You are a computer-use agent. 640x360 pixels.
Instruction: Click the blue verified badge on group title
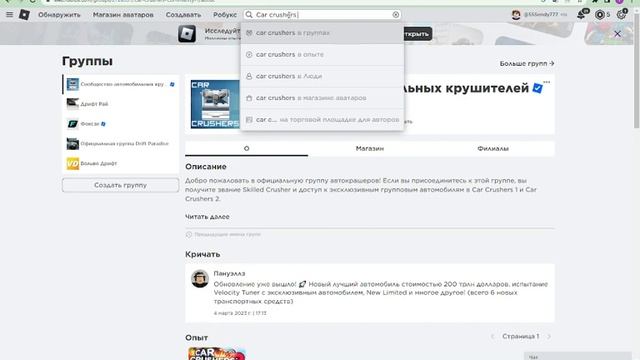click(x=538, y=88)
